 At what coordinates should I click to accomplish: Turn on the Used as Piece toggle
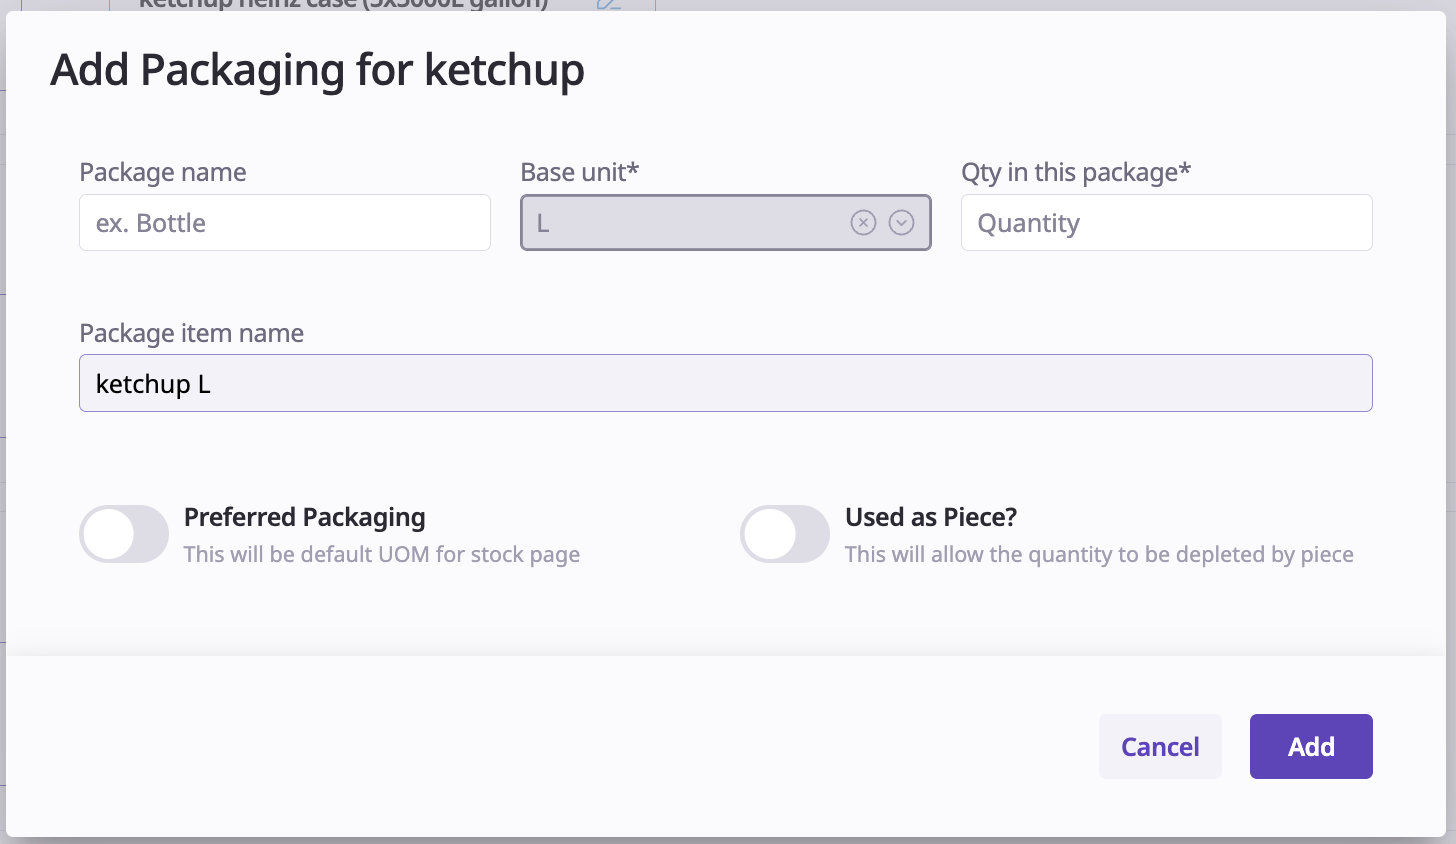(785, 534)
